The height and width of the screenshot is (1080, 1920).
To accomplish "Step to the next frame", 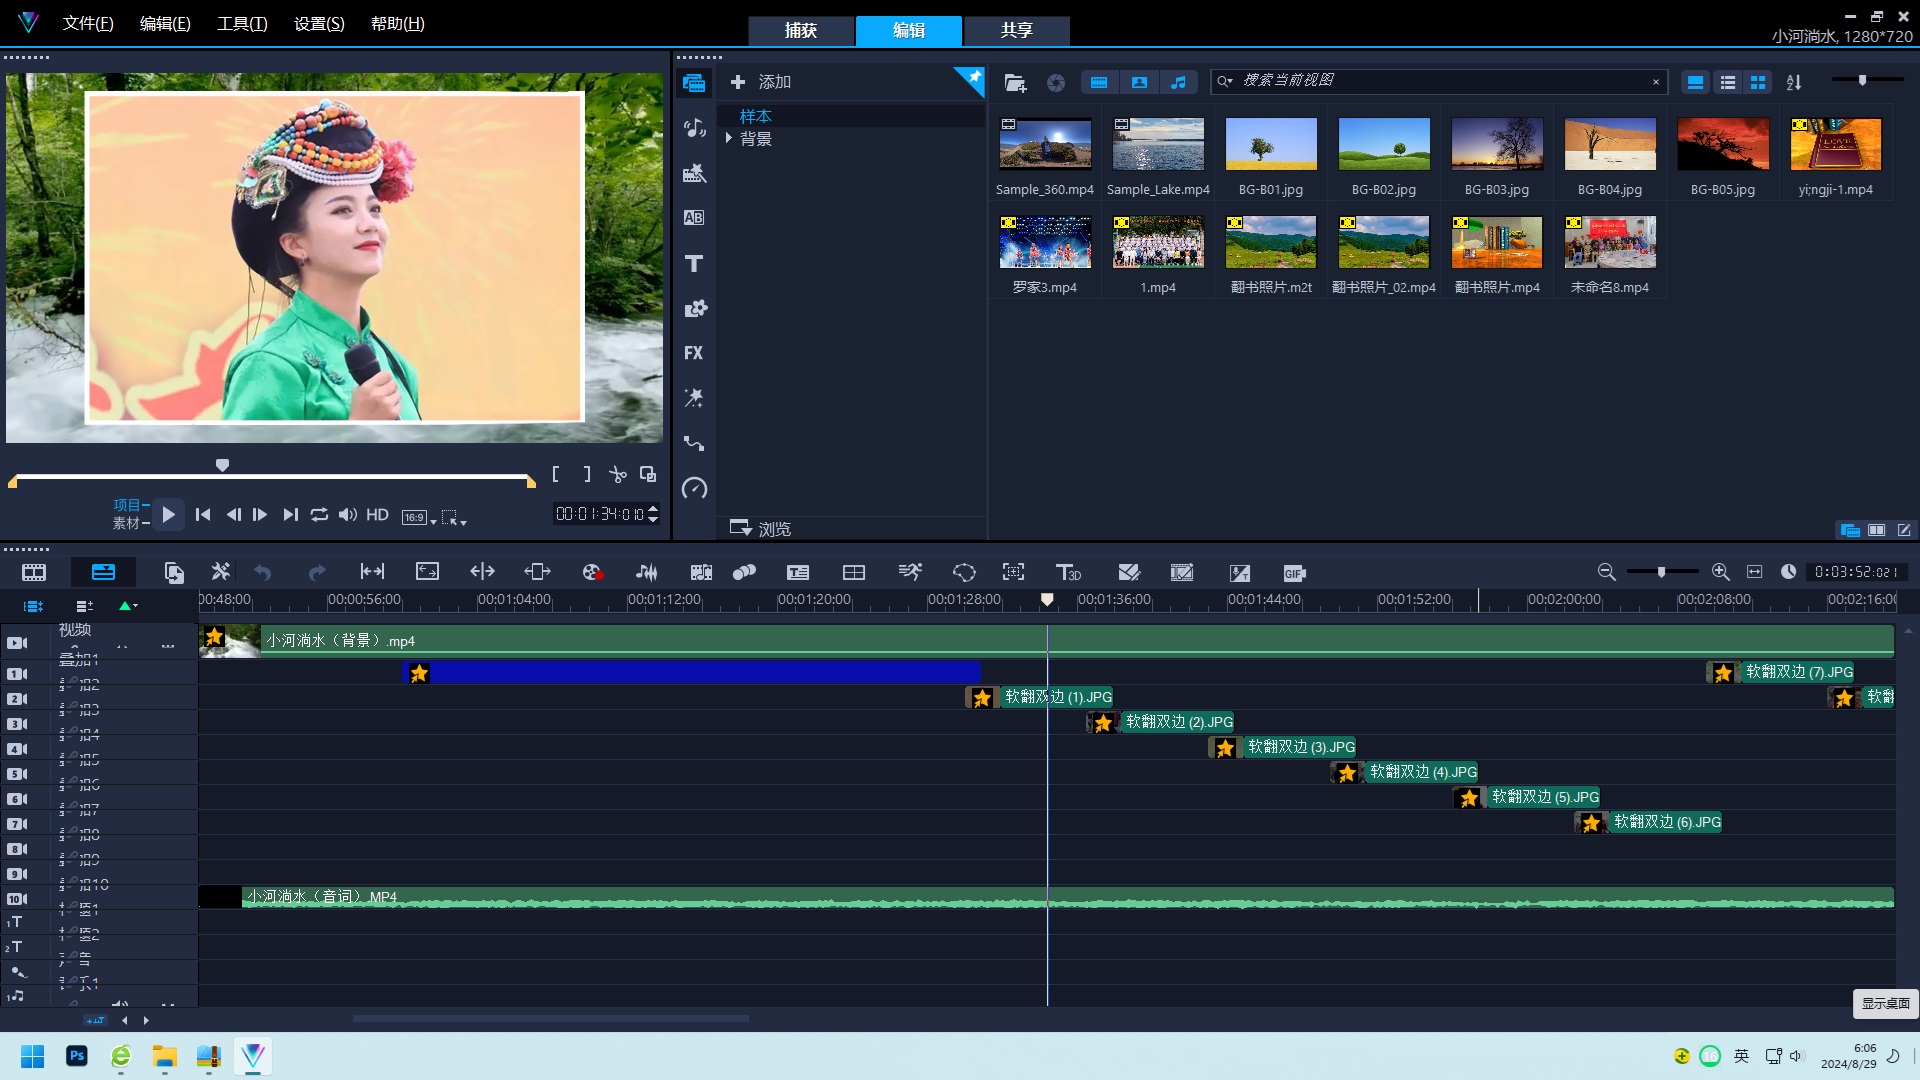I will 260,514.
